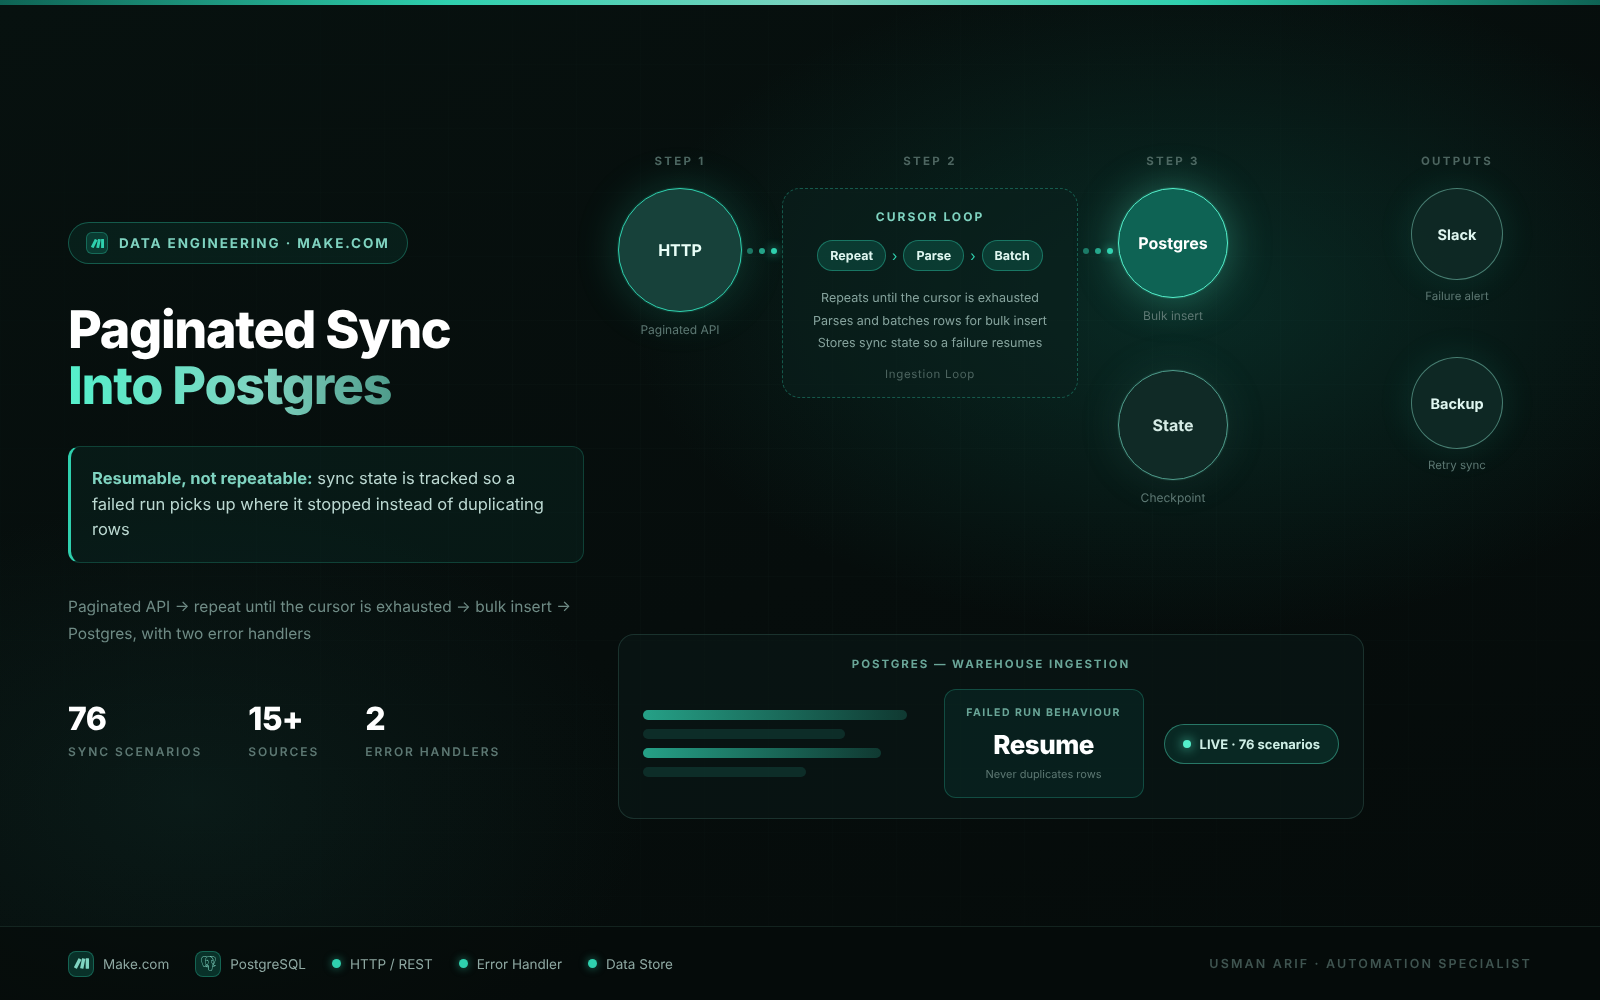Image resolution: width=1600 pixels, height=1000 pixels.
Task: Select the Postgres node circle
Action: 1173,243
